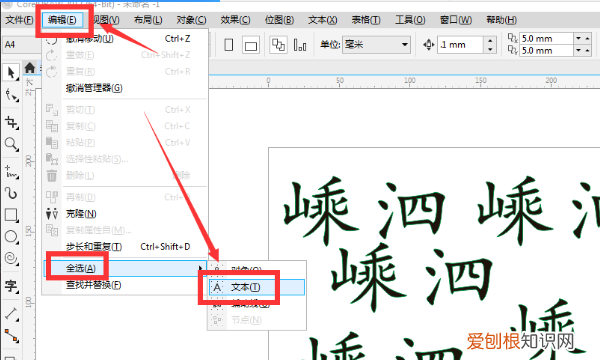Open 撤消管理器(G) undo manager

[x=126, y=88]
